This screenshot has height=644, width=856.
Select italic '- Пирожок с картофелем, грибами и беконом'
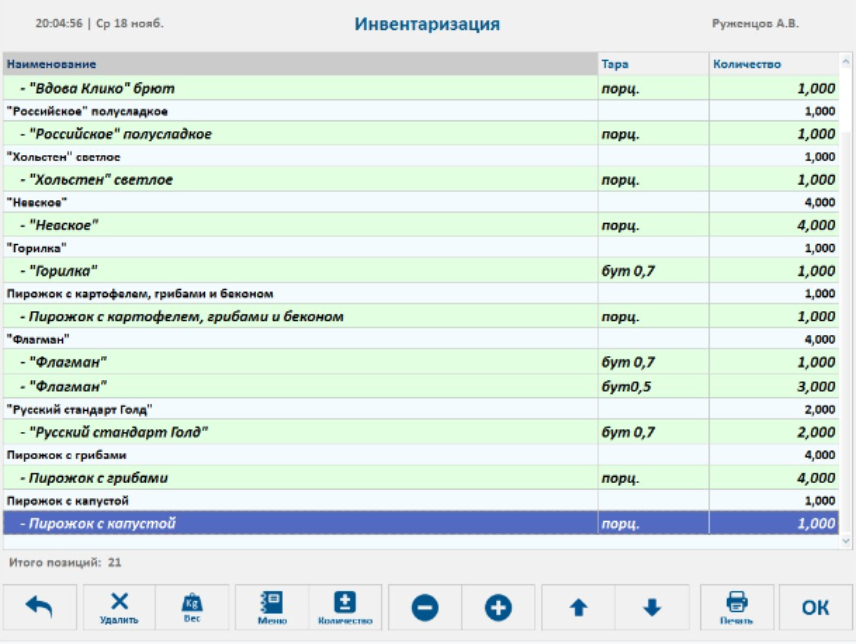[421, 317]
